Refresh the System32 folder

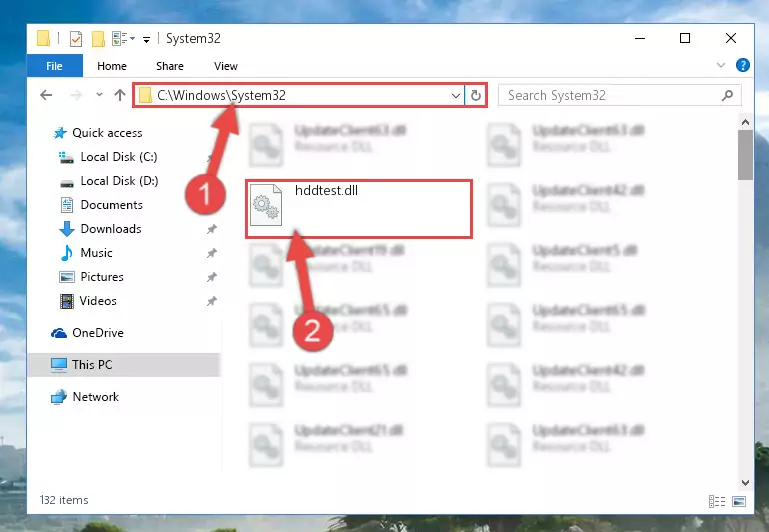pos(475,95)
